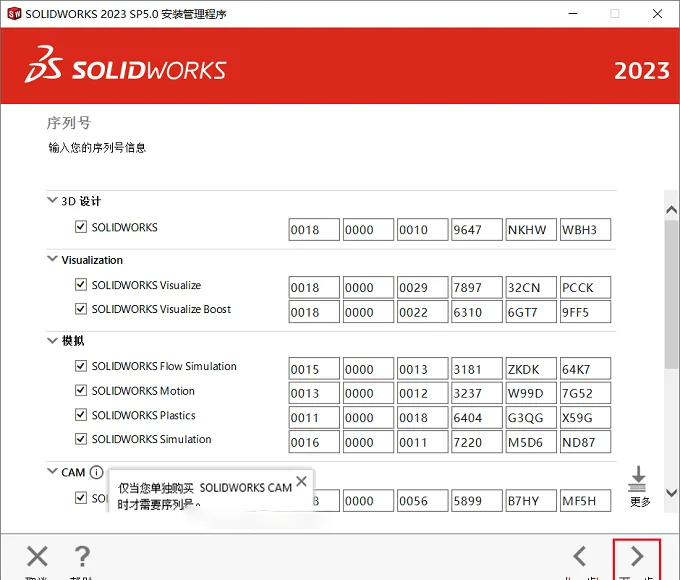The image size is (680, 580).
Task: Click the More download arrow icon
Action: pos(638,478)
